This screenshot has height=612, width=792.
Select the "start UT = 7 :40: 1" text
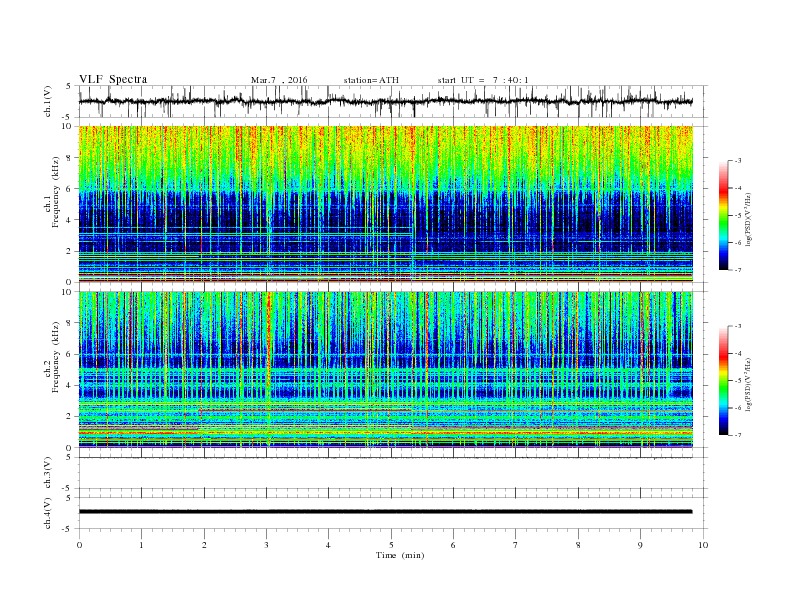pos(483,80)
